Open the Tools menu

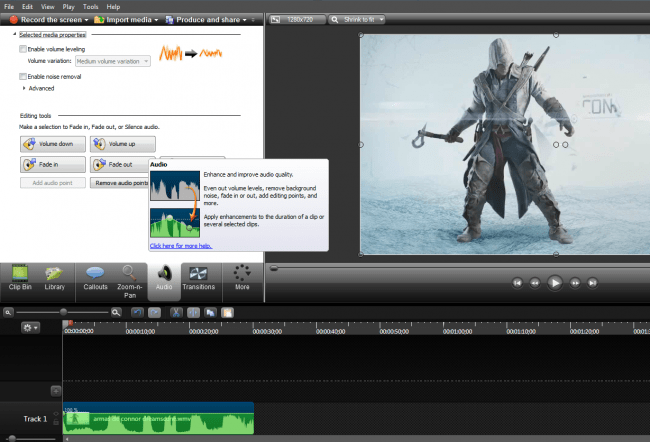90,7
